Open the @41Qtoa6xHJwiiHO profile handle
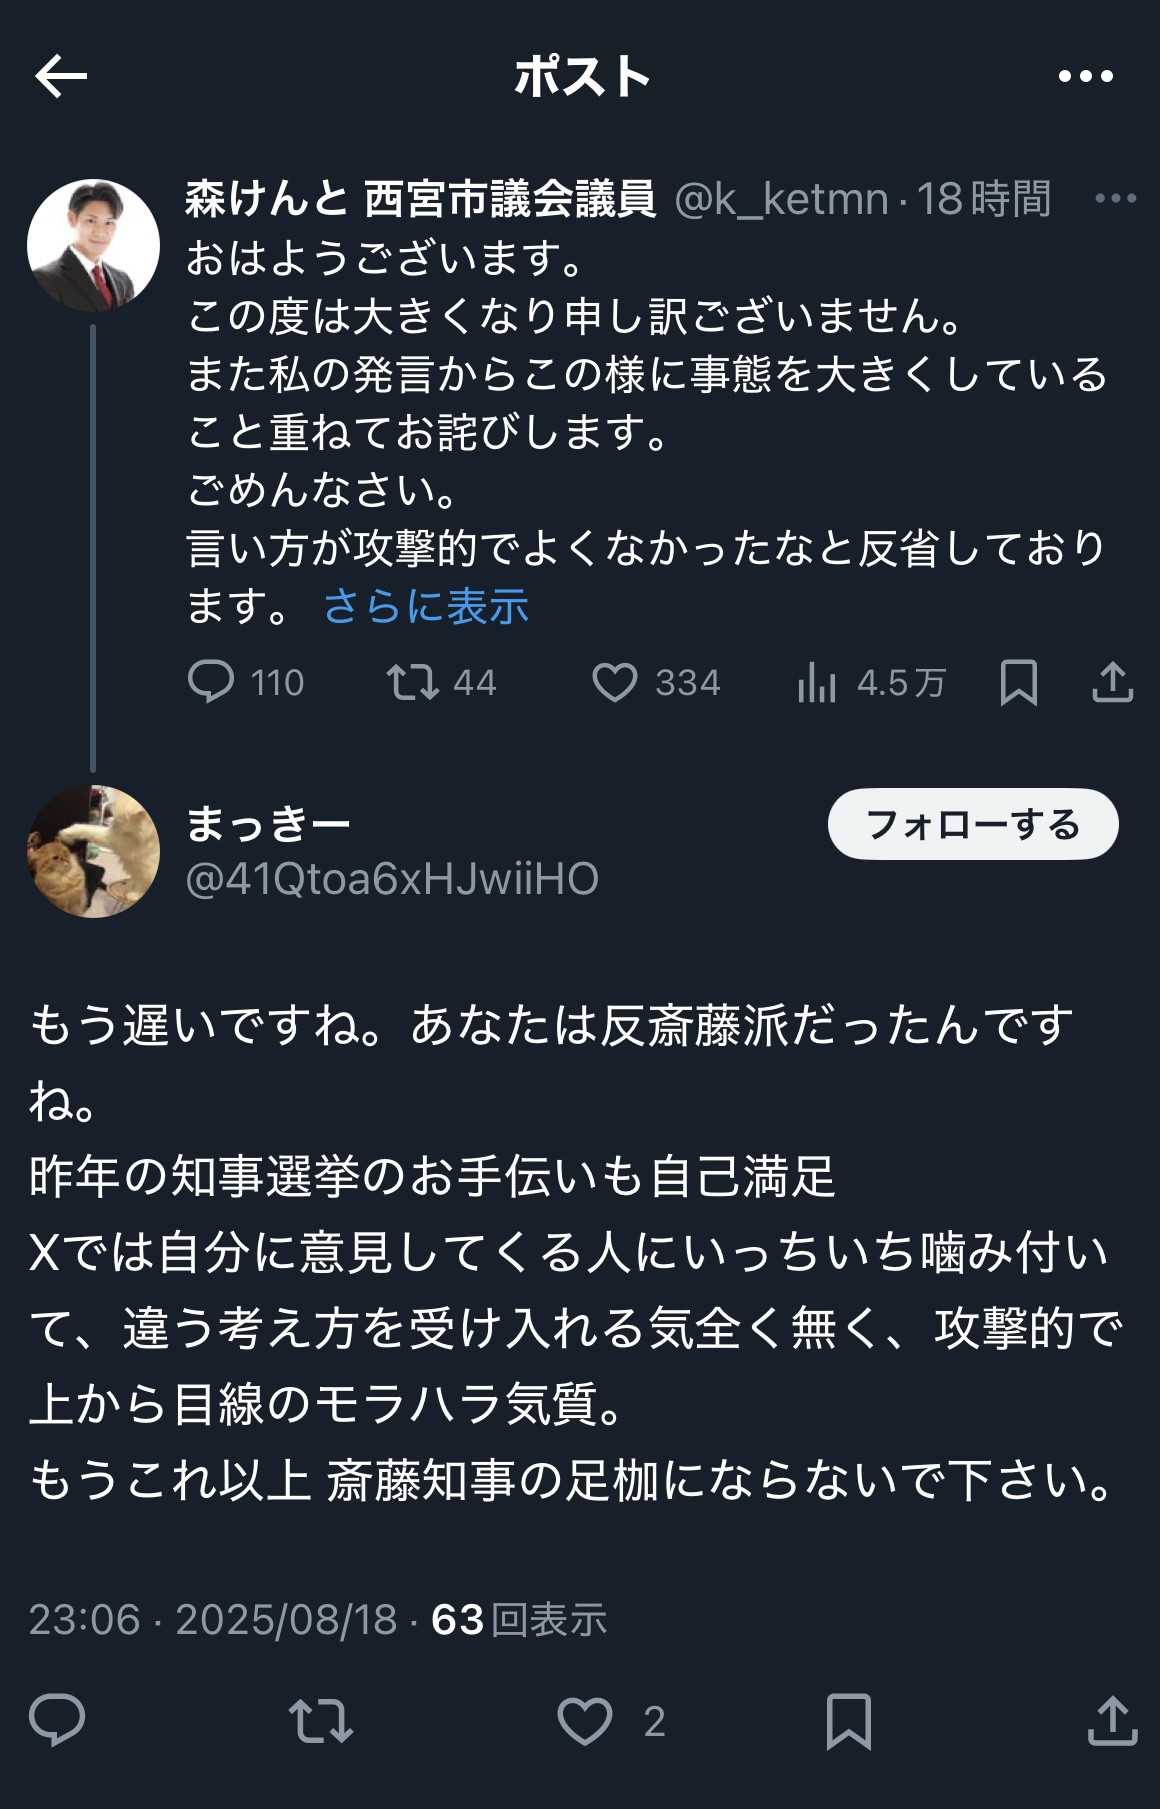This screenshot has height=1809, width=1160. click(392, 879)
